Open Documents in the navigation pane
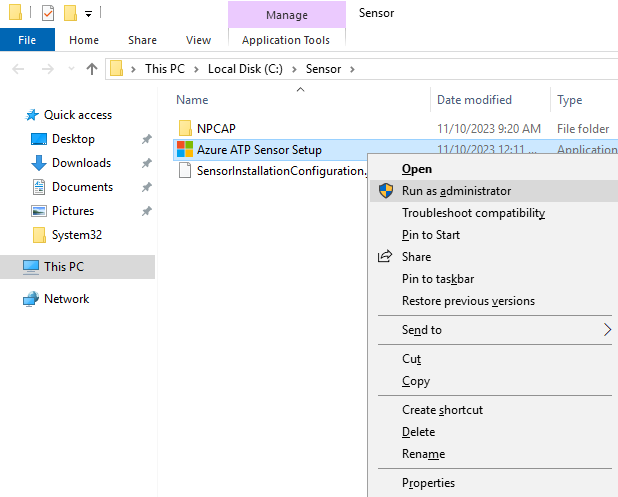This screenshot has height=497, width=618. [82, 187]
